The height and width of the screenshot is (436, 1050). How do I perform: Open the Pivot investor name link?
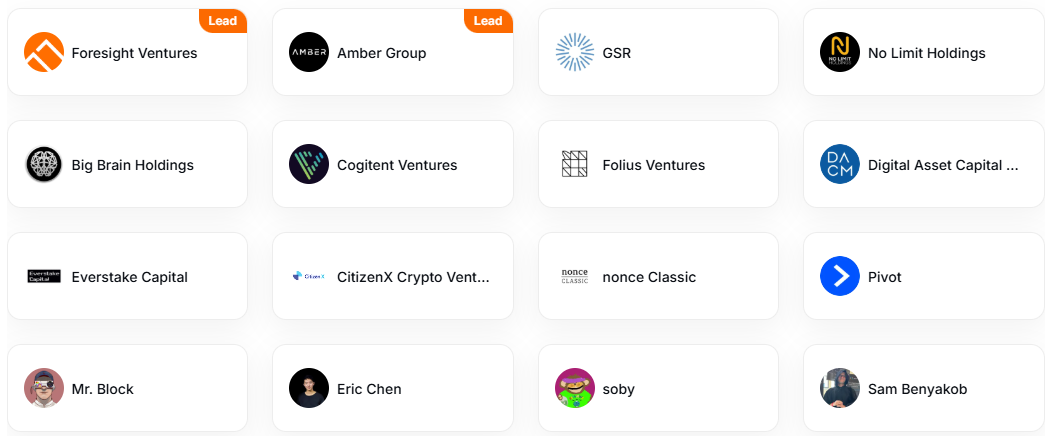[885, 277]
